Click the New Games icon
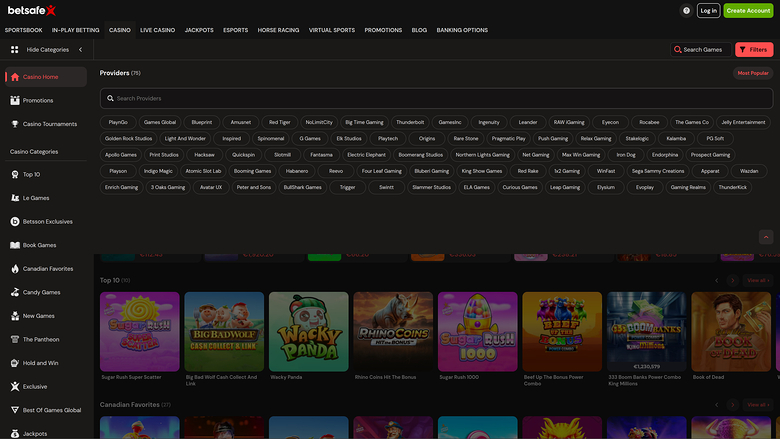This screenshot has height=439, width=780. click(x=15, y=316)
